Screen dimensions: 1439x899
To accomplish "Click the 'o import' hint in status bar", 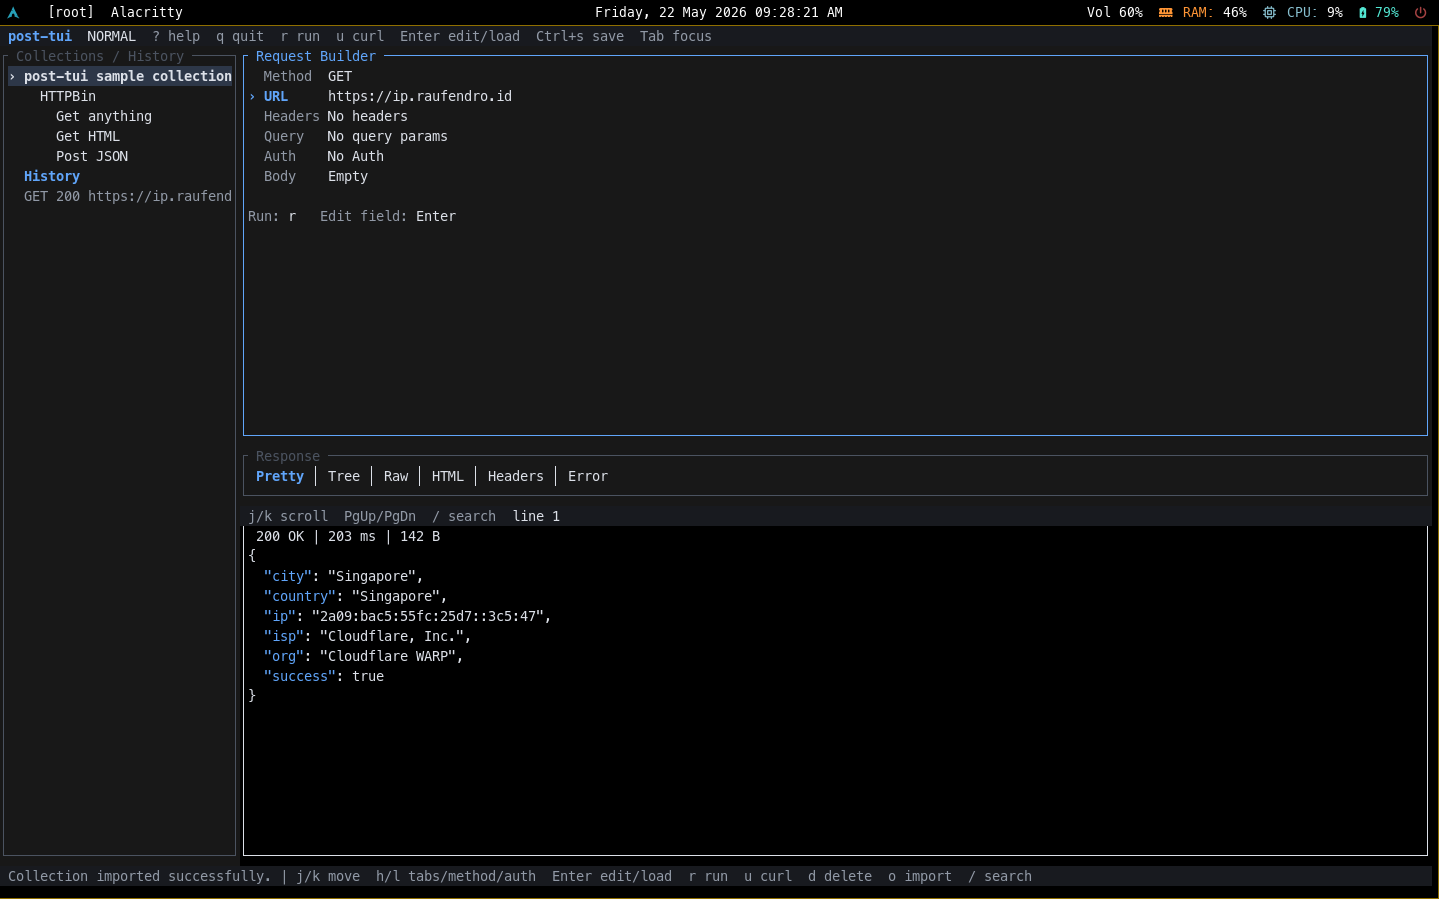I will tap(920, 877).
